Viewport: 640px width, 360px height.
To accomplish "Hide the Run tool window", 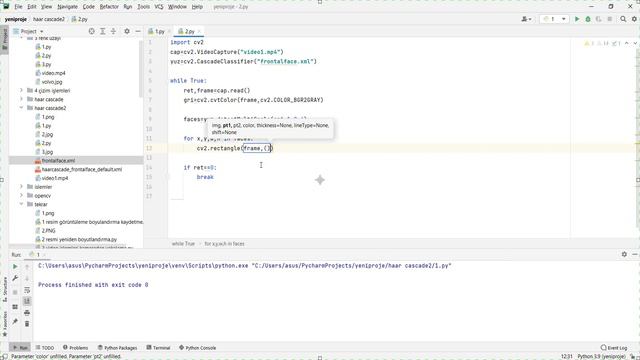I will 635,254.
